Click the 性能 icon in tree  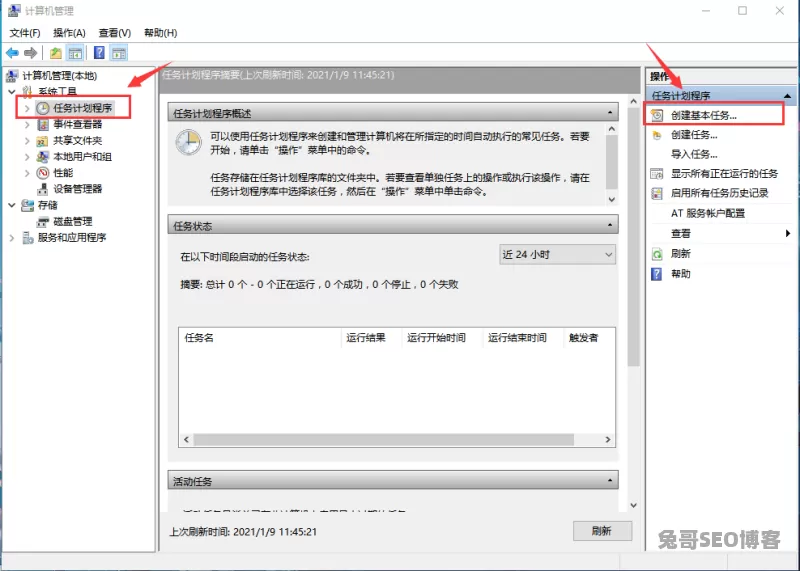[x=43, y=173]
